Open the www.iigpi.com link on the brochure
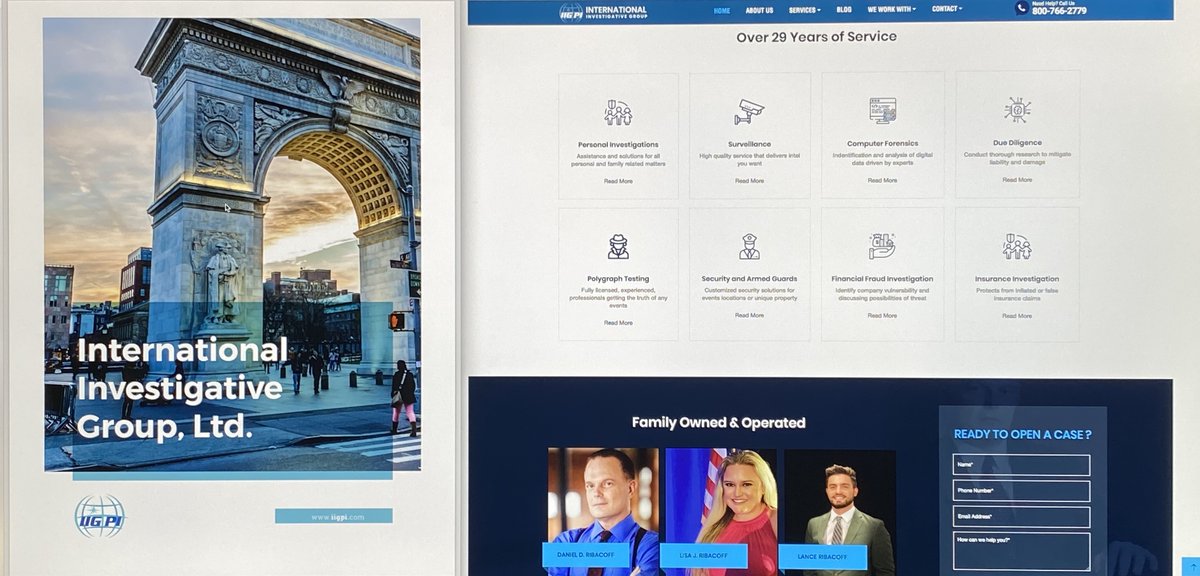This screenshot has height=576, width=1200. pyautogui.click(x=334, y=516)
